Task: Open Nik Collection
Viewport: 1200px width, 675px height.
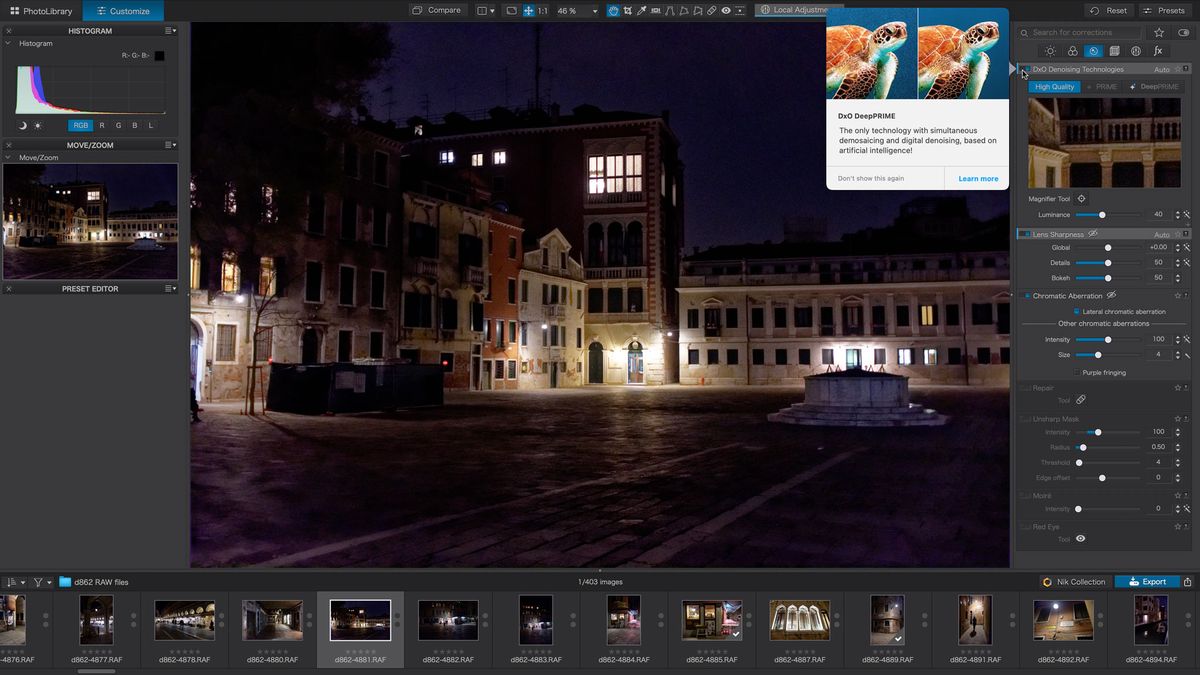Action: tap(1074, 581)
